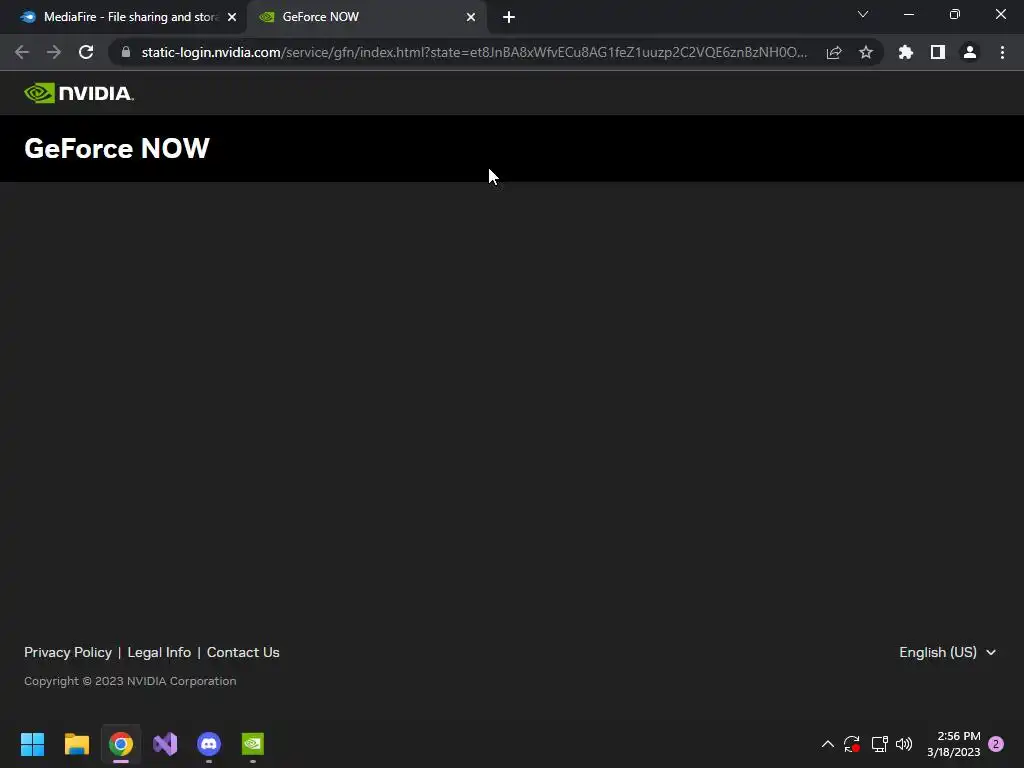Screen dimensions: 1024x768
Task: Open the Legal Info link
Action: coord(159,652)
